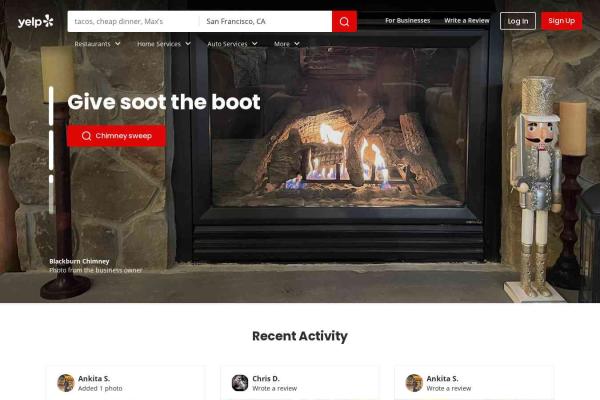Viewport: 600px width, 400px height.
Task: Open the More dropdown menu
Action: coord(286,44)
